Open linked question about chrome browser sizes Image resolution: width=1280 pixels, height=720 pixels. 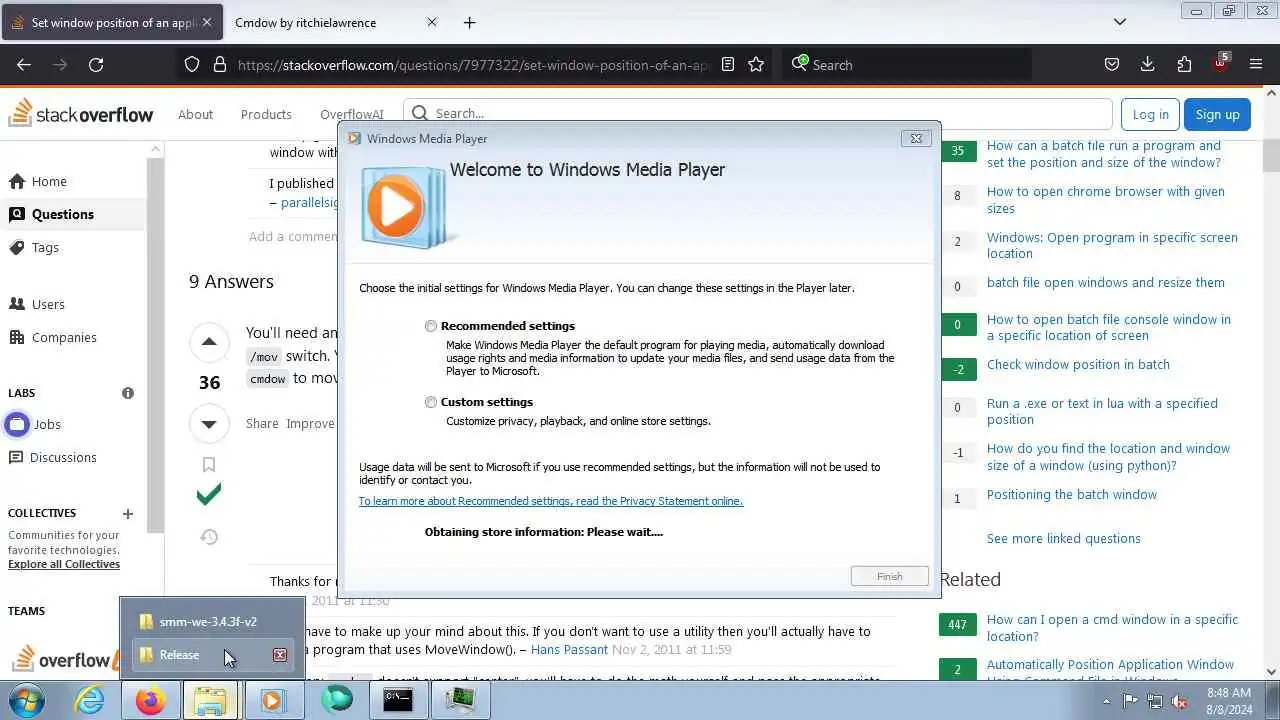[1105, 200]
